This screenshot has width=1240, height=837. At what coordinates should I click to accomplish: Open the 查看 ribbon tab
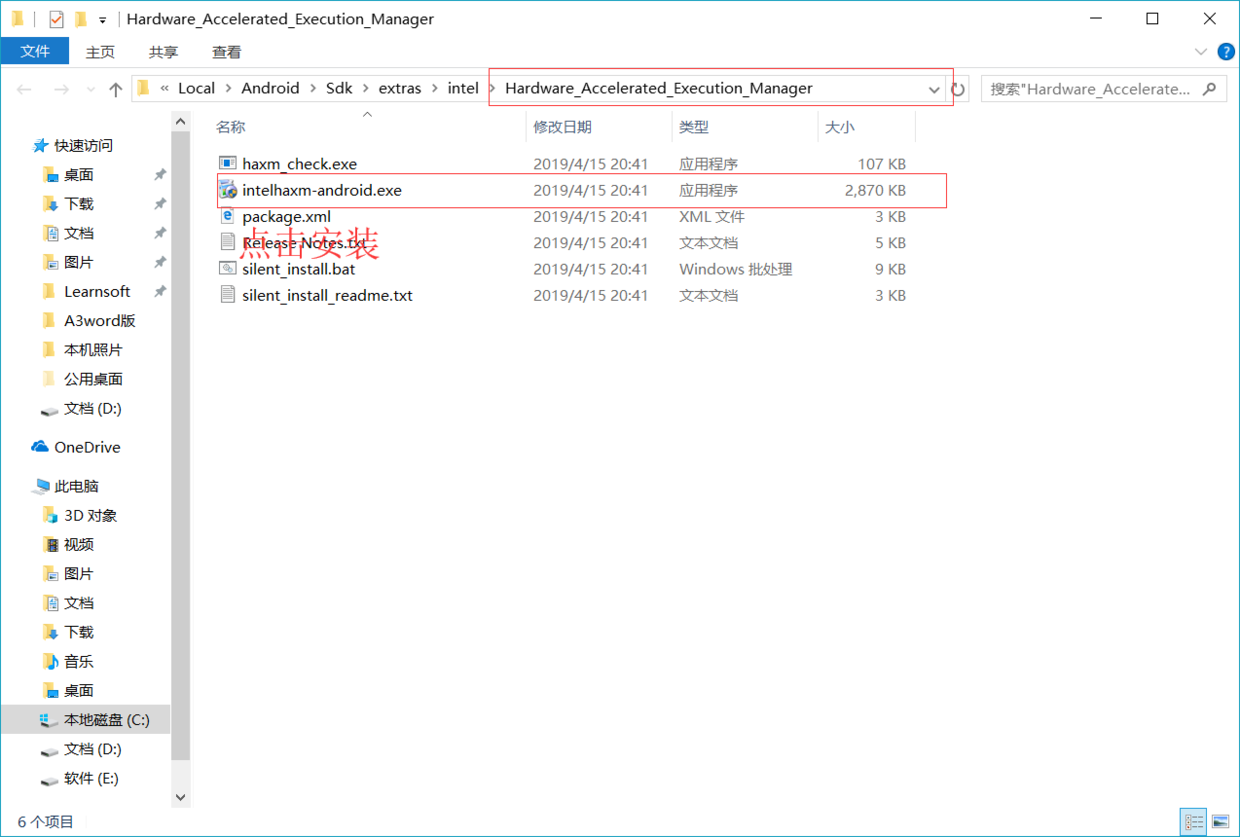[226, 52]
